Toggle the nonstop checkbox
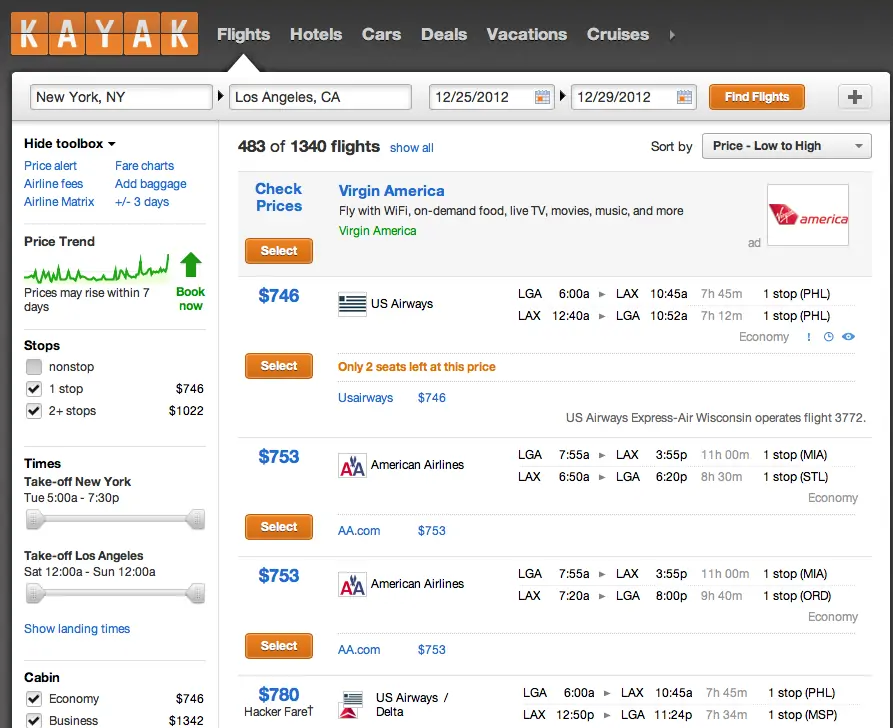This screenshot has width=893, height=728. point(34,367)
